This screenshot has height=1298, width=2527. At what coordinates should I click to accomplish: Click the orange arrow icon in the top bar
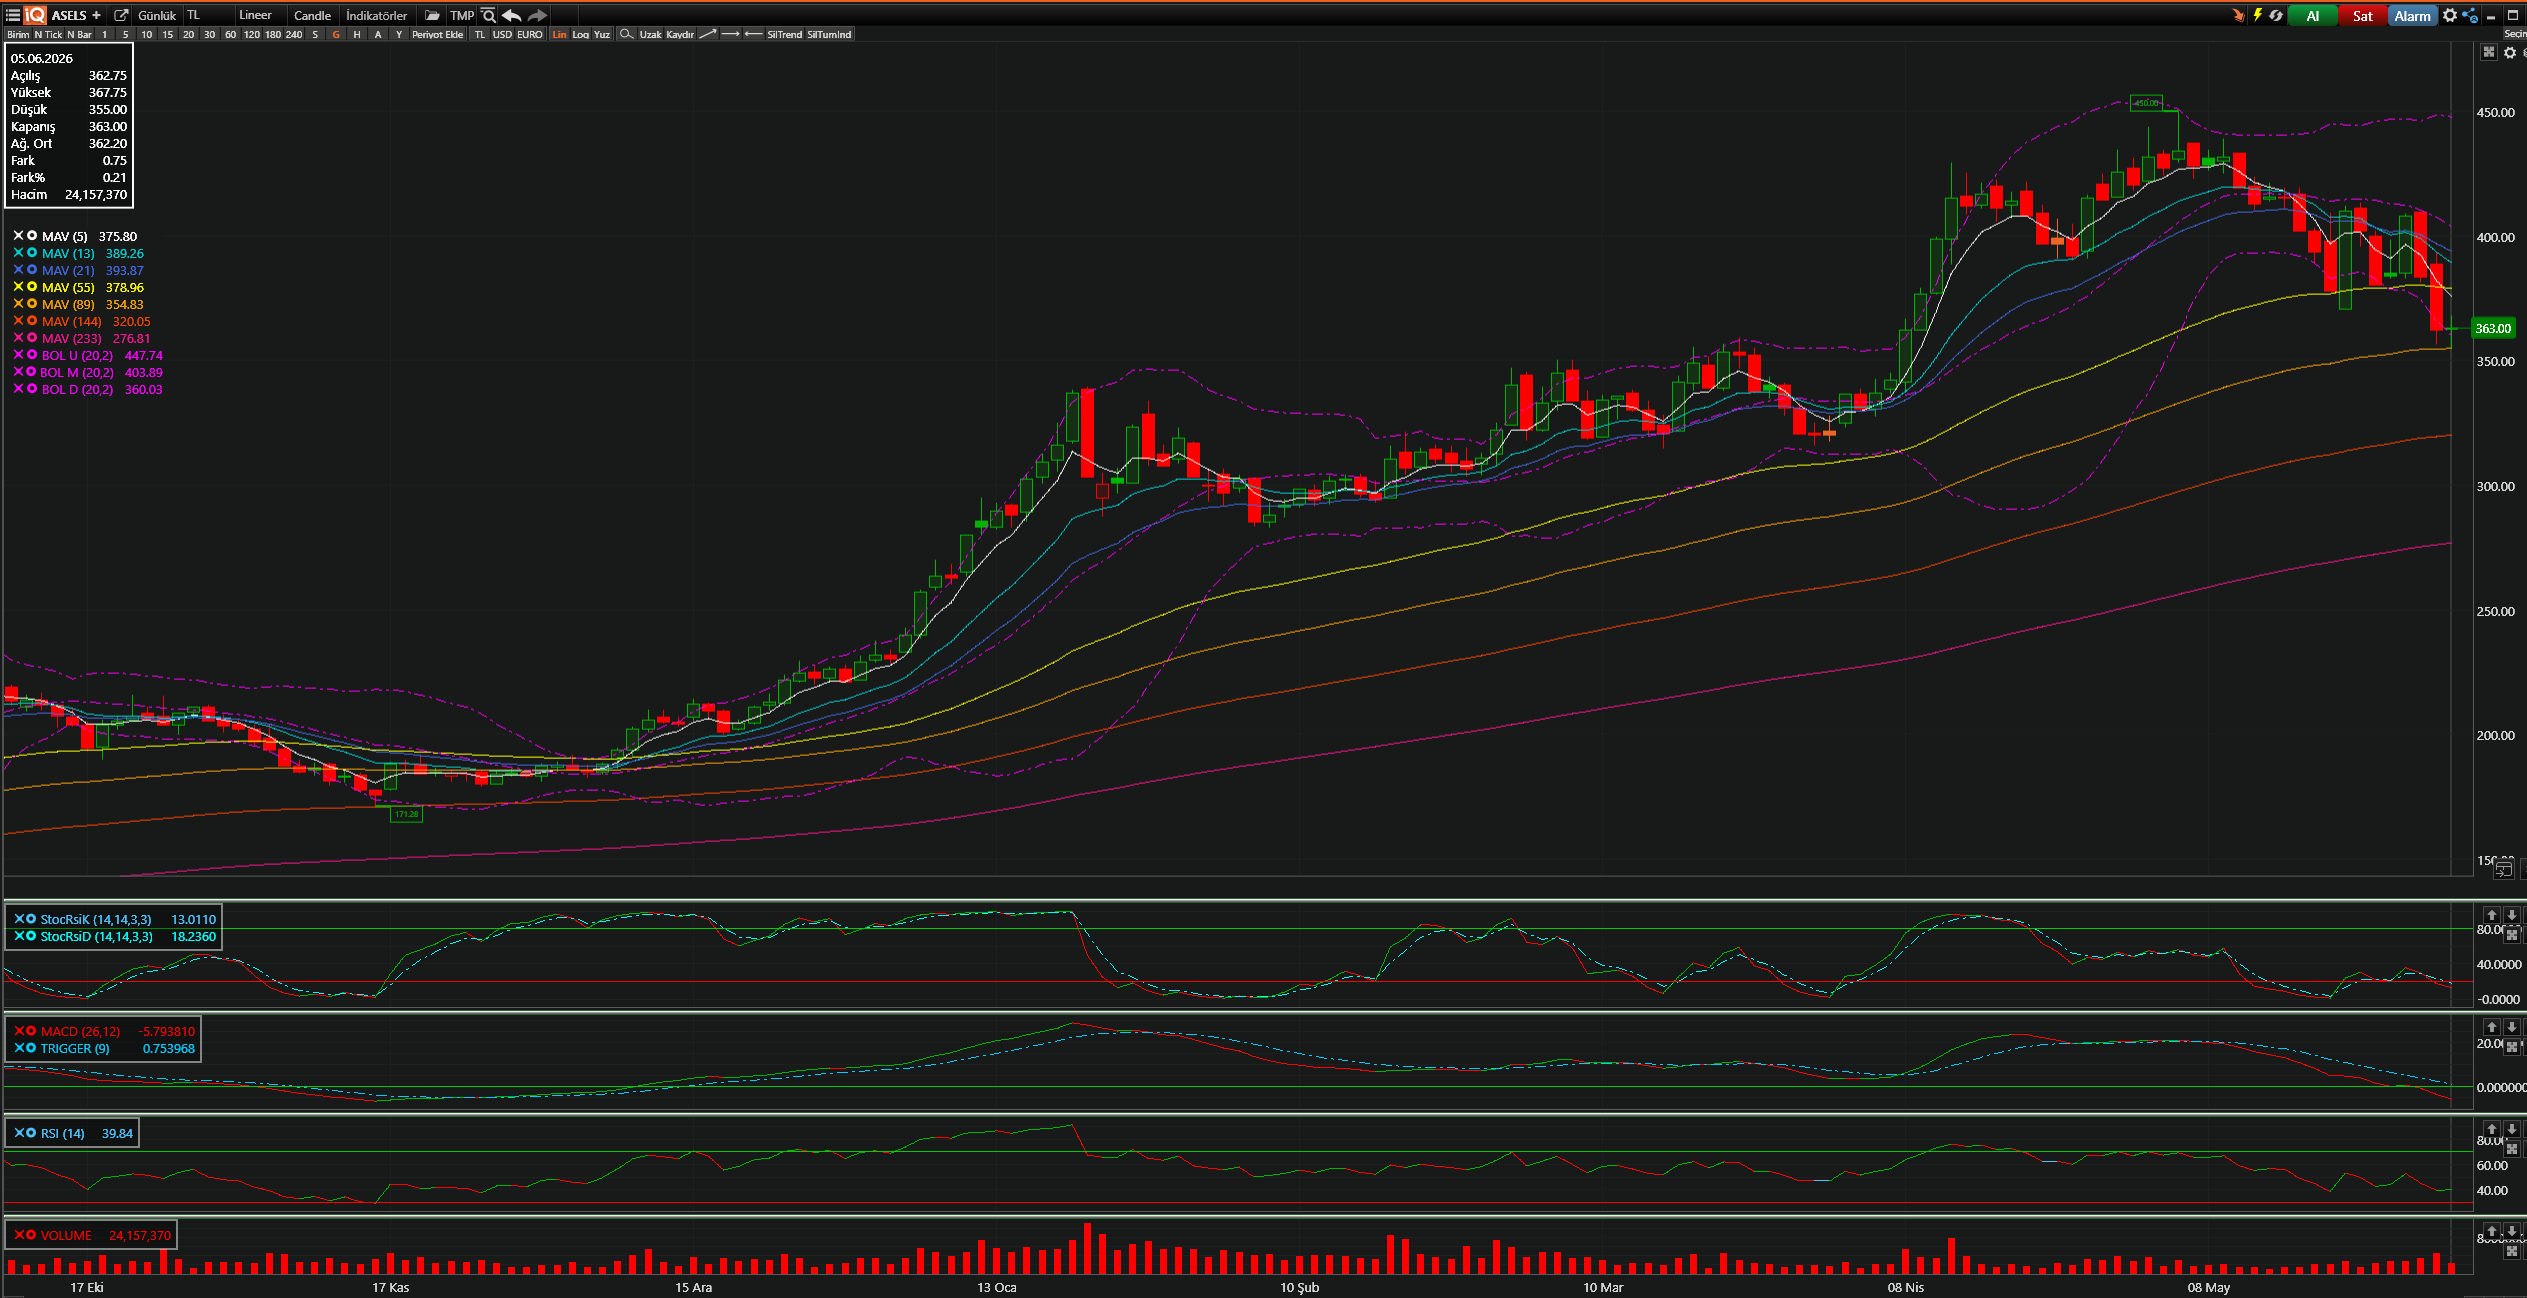[2238, 15]
